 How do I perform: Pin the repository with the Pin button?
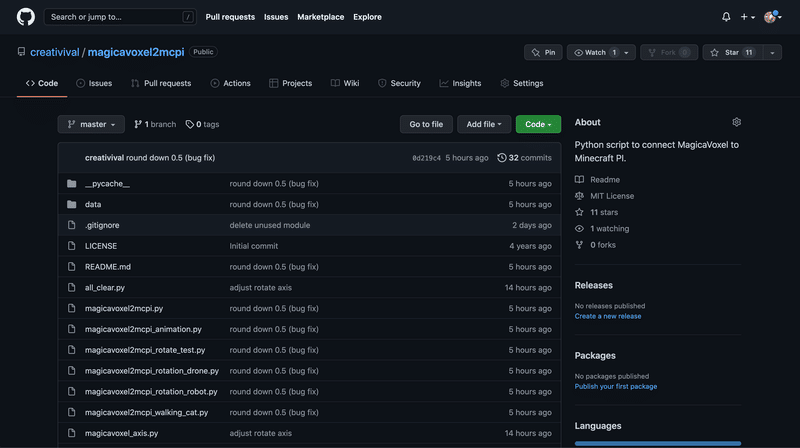pos(543,52)
